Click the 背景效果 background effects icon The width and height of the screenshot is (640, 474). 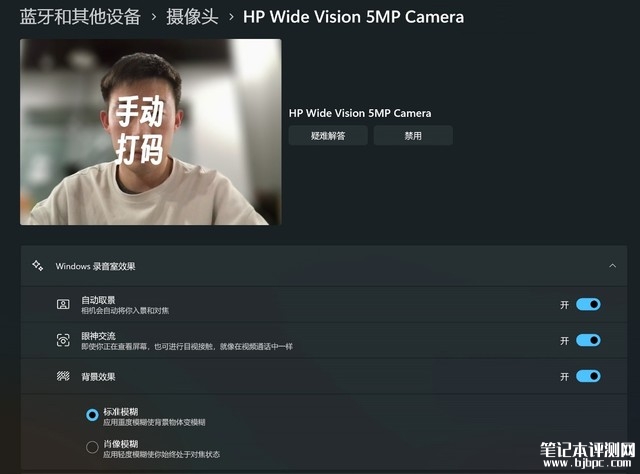(x=63, y=376)
